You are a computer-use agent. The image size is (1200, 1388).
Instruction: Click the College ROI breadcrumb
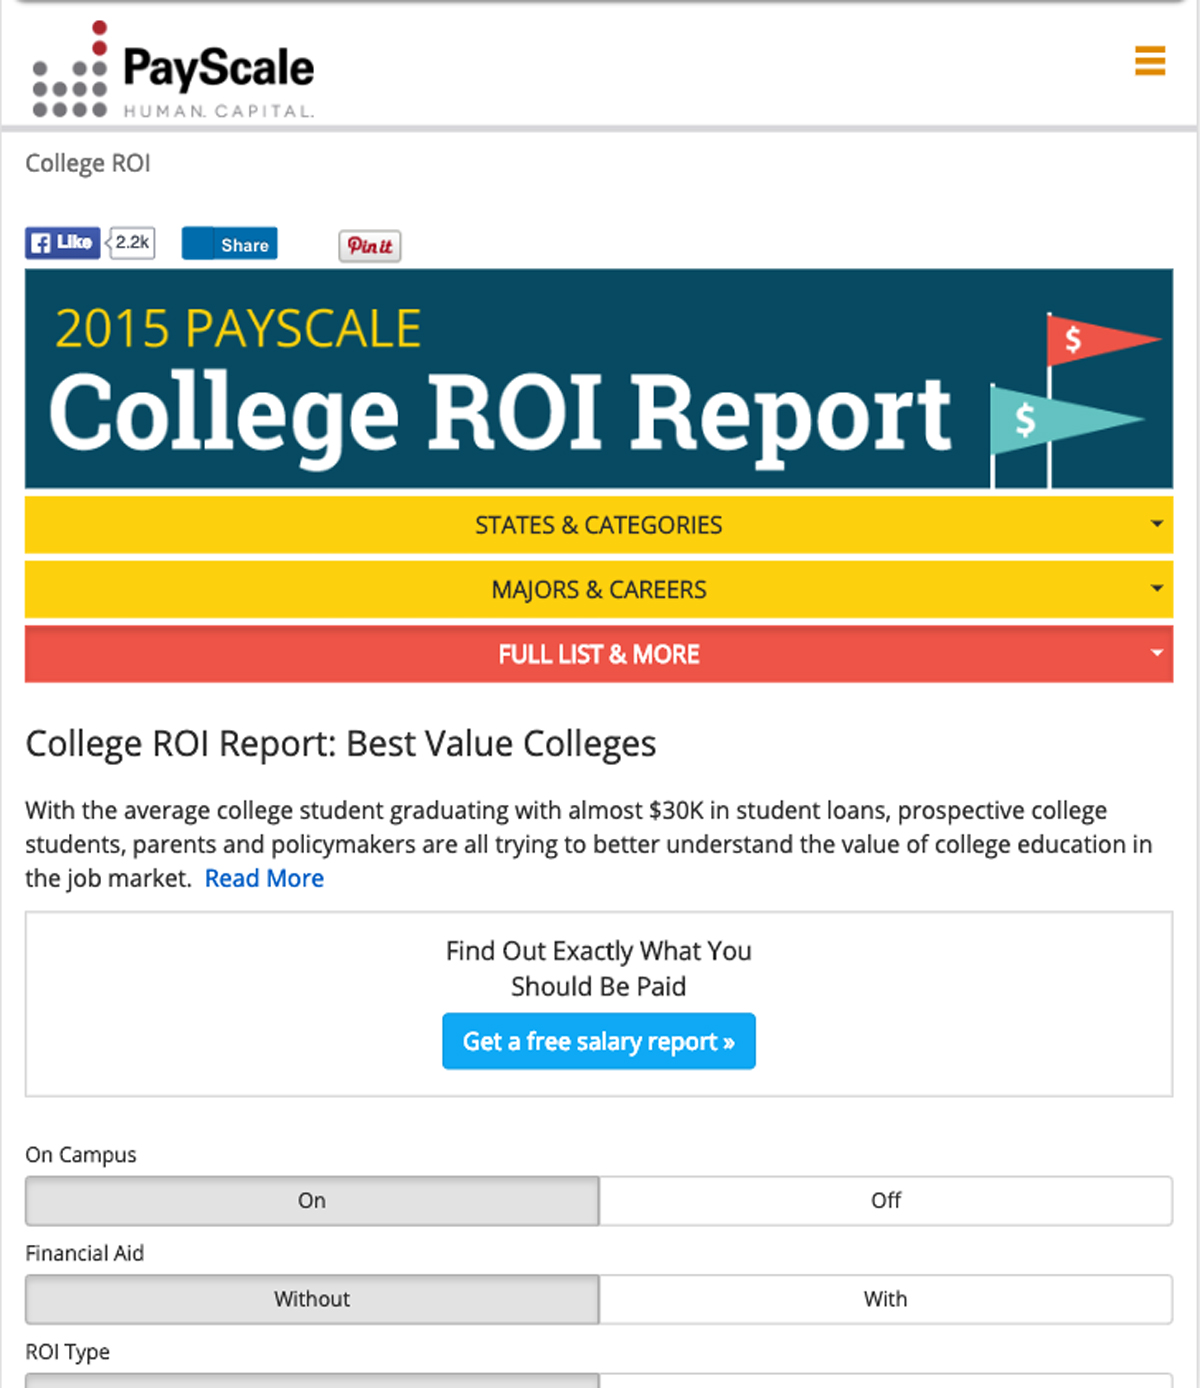[88, 163]
